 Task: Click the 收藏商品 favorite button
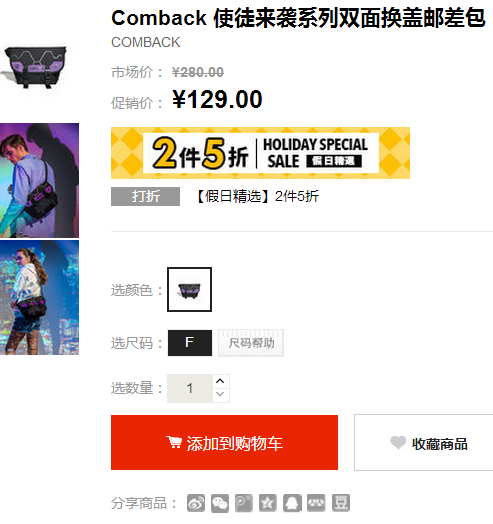423,442
